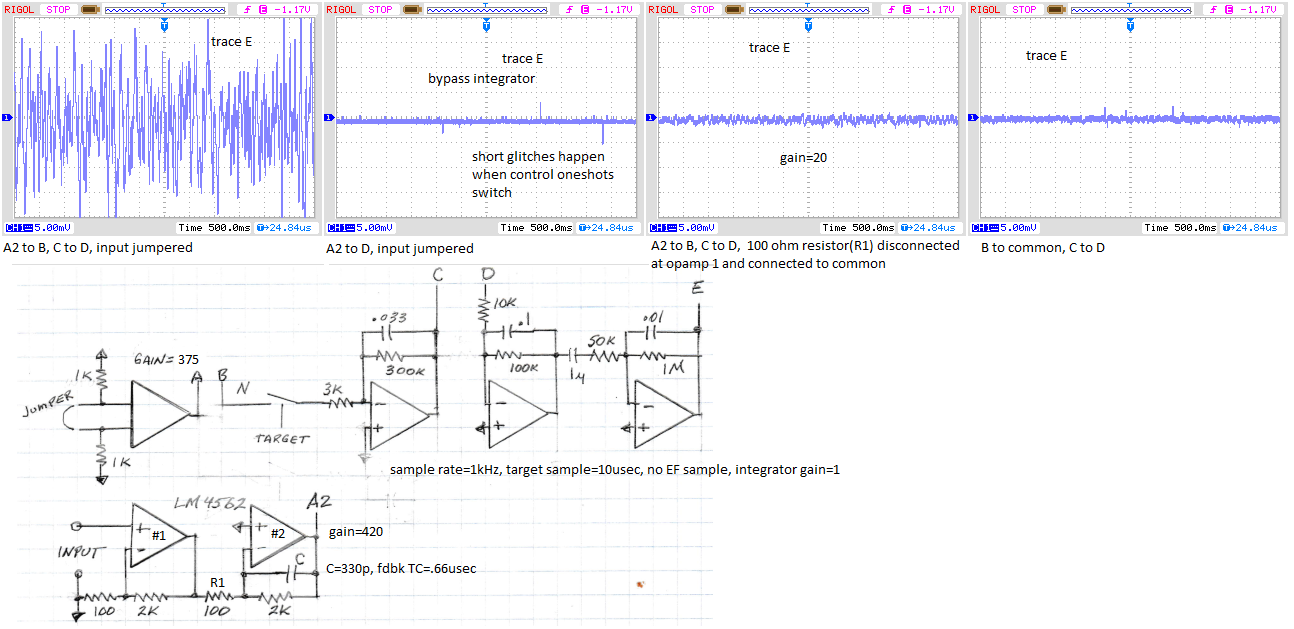This screenshot has height=629, width=1294.
Task: Click 'Time 500.0ms' readout under 'short glitches' note
Action: tap(538, 228)
